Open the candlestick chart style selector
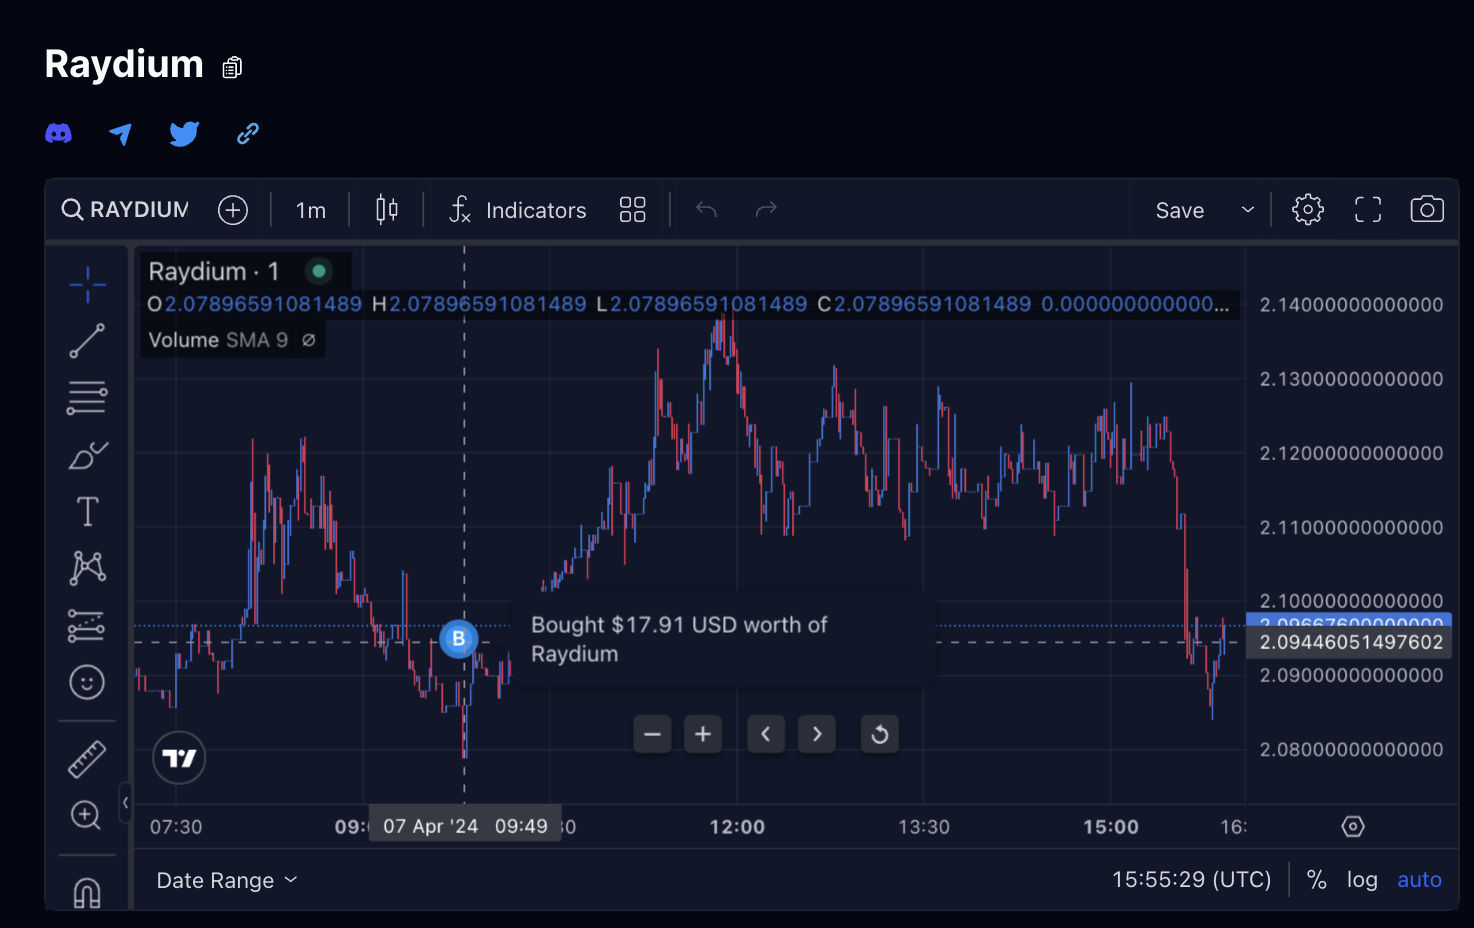The height and width of the screenshot is (928, 1474). [x=387, y=210]
